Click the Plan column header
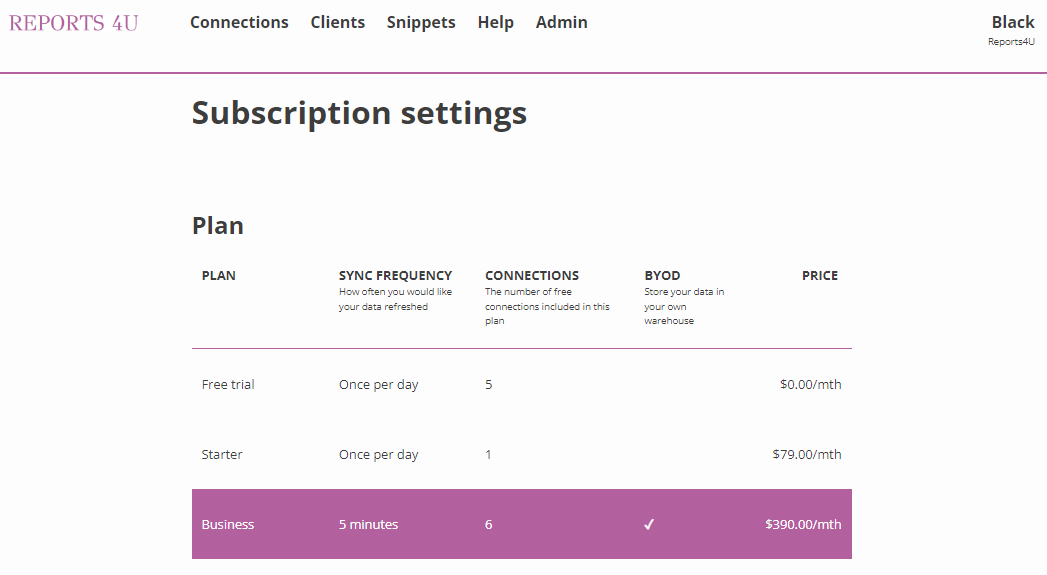 219,275
